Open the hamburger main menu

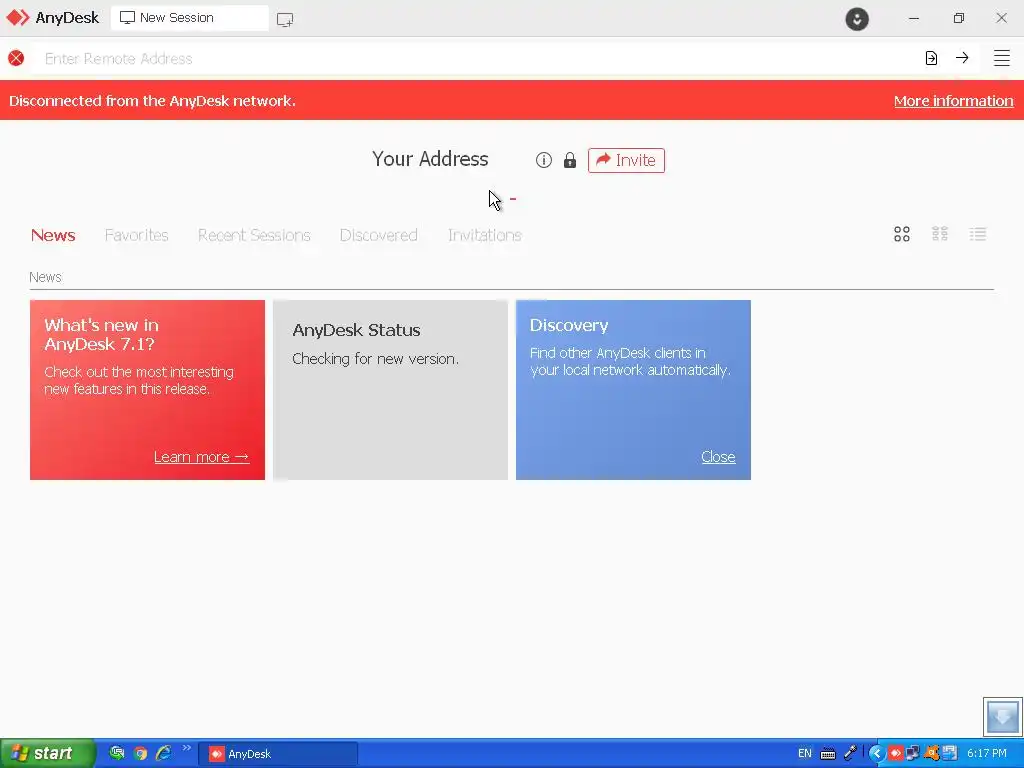pyautogui.click(x=1002, y=58)
